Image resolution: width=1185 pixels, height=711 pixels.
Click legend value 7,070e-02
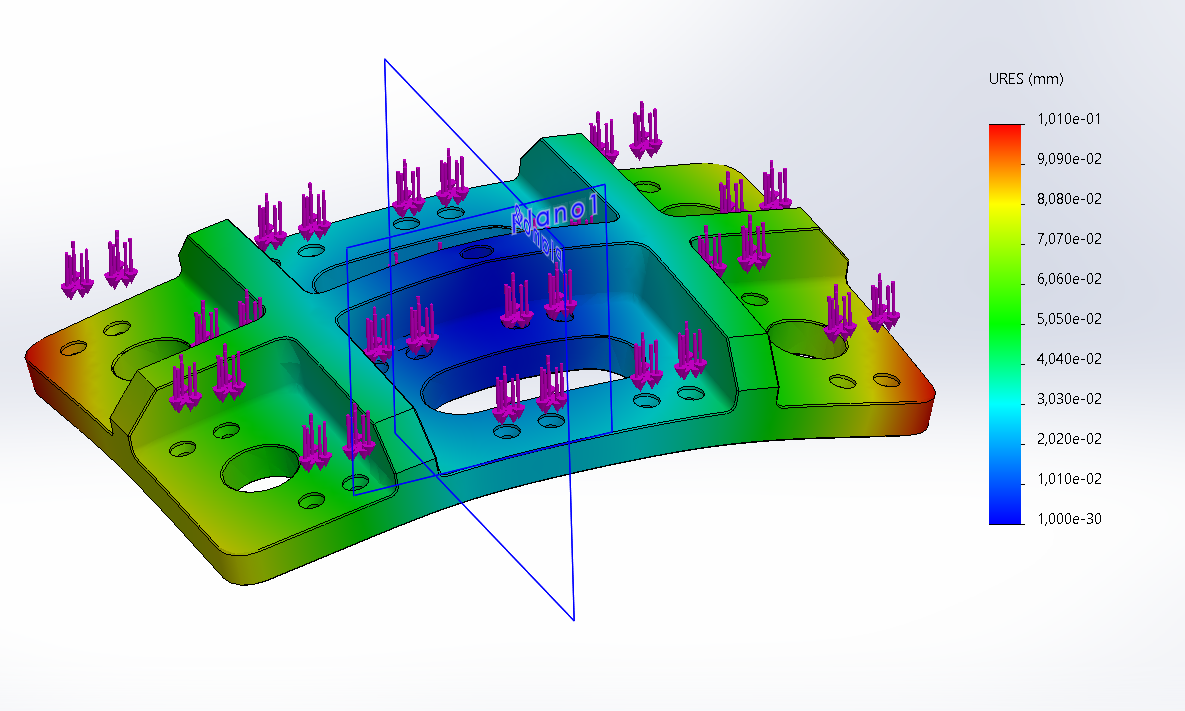tap(1069, 239)
